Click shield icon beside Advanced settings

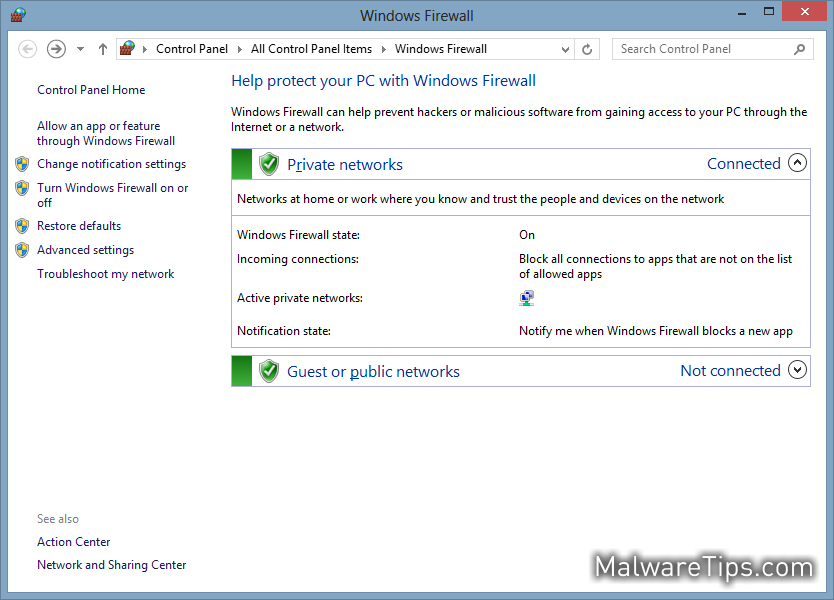point(22,250)
